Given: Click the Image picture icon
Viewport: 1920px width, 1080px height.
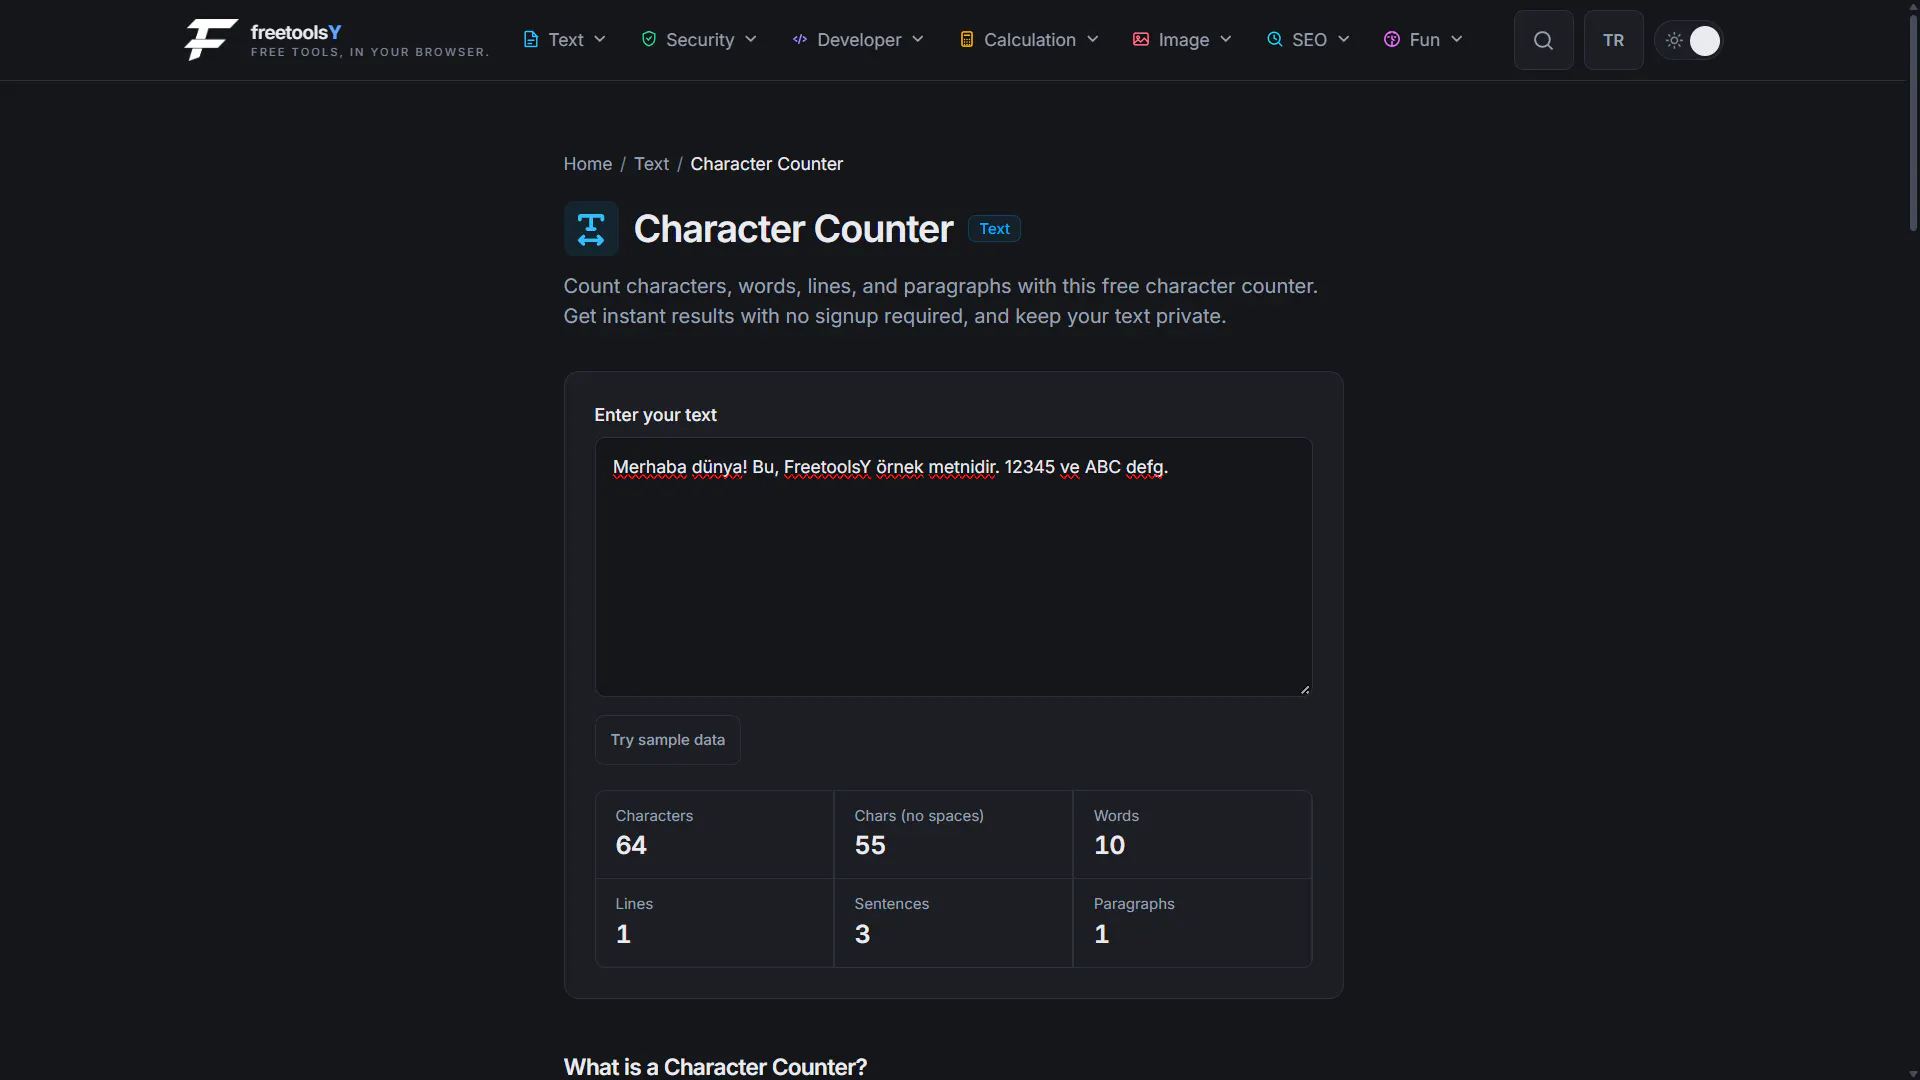Looking at the screenshot, I should [x=1141, y=40].
